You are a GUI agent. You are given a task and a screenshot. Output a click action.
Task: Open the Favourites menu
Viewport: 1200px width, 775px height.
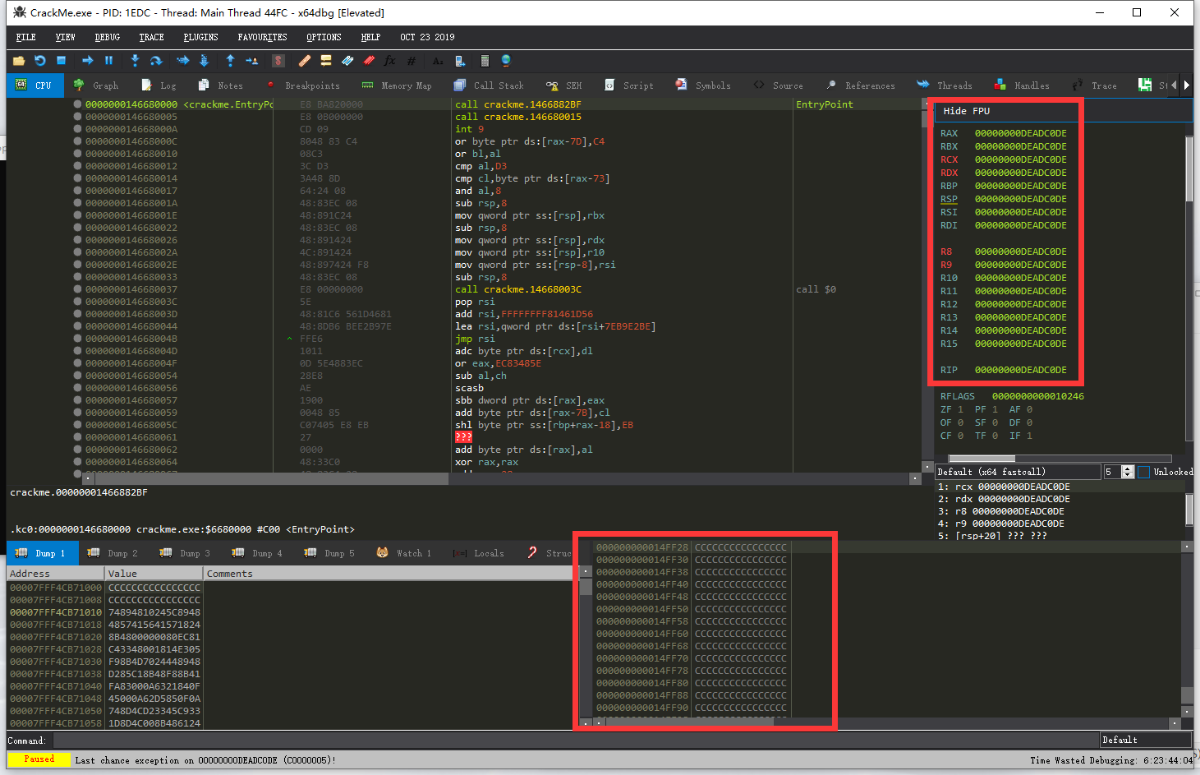(262, 37)
